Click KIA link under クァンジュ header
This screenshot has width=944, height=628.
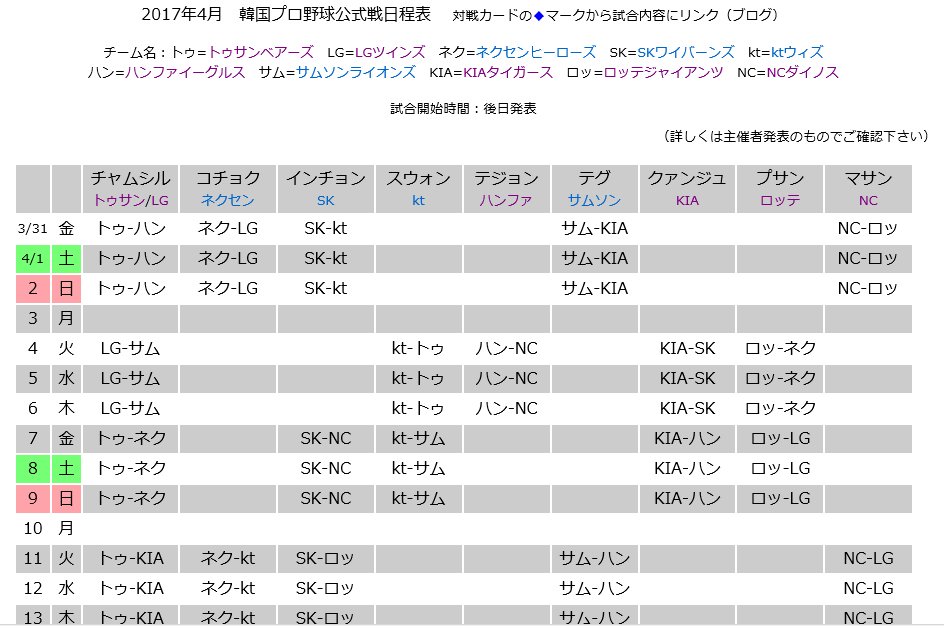687,201
